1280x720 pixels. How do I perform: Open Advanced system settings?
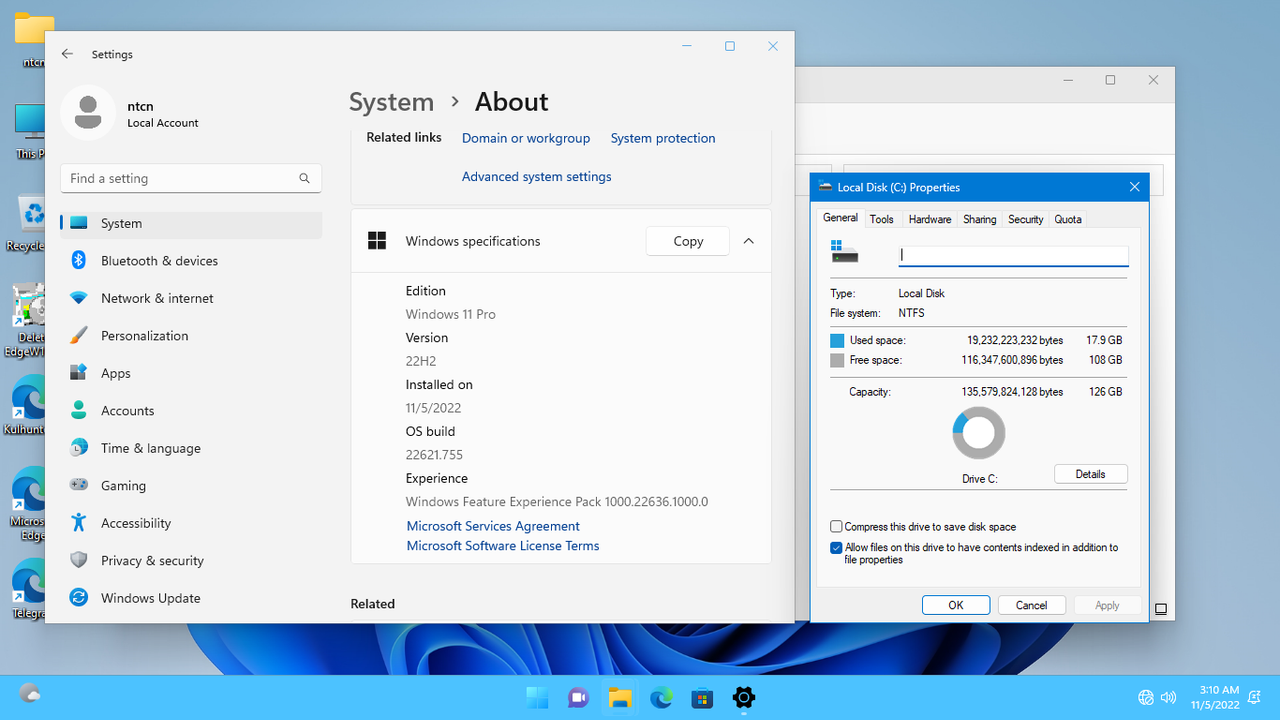pos(537,176)
